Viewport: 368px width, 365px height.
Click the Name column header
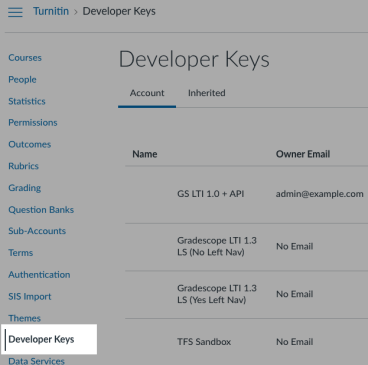(x=145, y=154)
